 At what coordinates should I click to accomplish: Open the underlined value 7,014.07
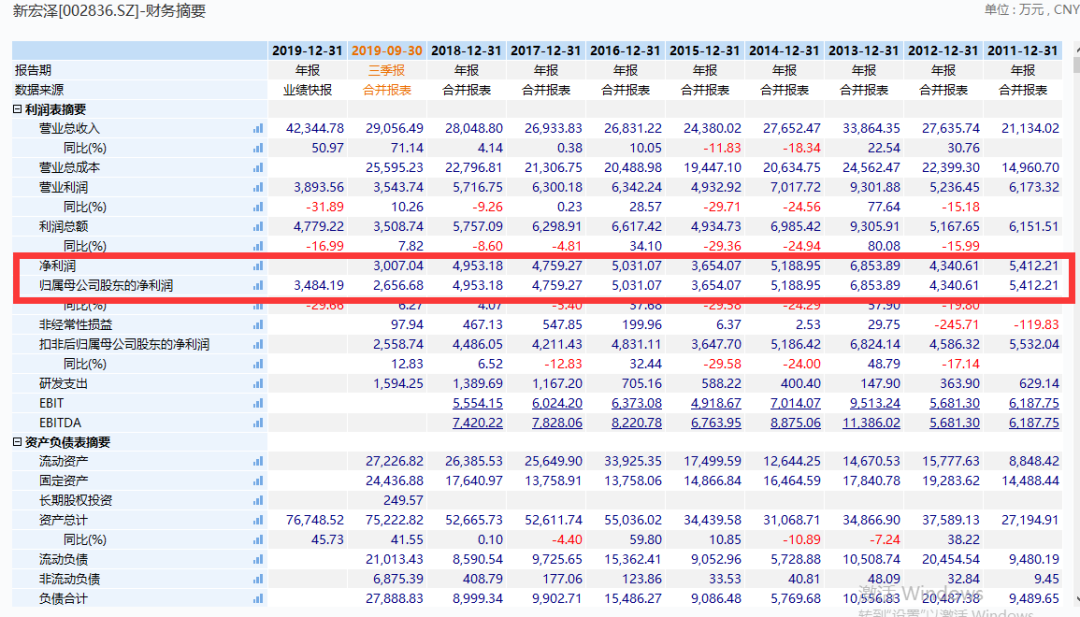tap(796, 404)
